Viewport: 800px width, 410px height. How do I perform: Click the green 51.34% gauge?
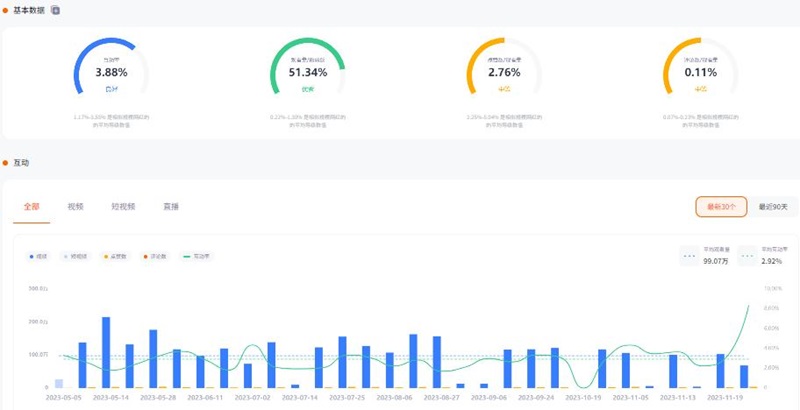pyautogui.click(x=308, y=72)
